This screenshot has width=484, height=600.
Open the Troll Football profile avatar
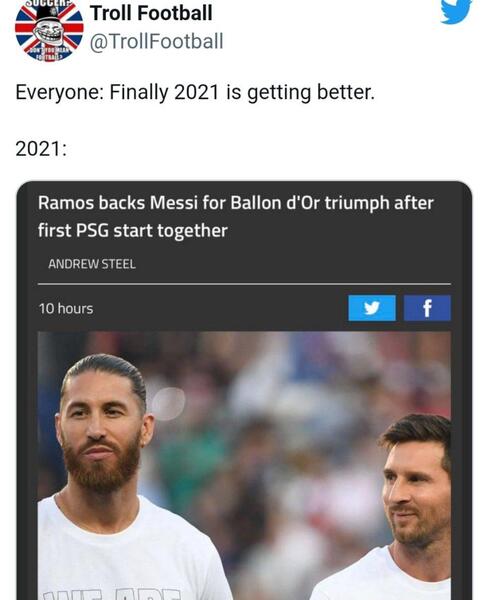click(x=49, y=30)
